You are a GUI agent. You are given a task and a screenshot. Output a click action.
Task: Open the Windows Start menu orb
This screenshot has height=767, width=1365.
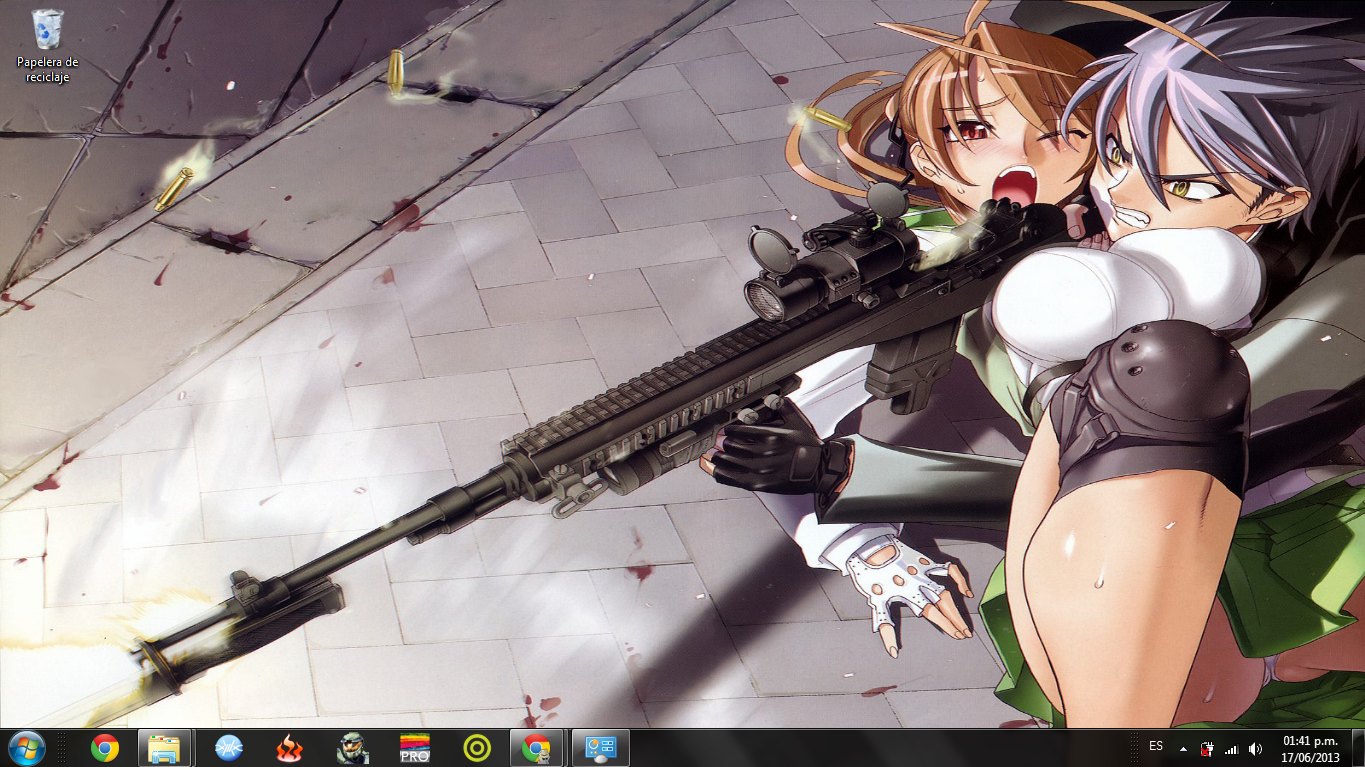point(26,747)
